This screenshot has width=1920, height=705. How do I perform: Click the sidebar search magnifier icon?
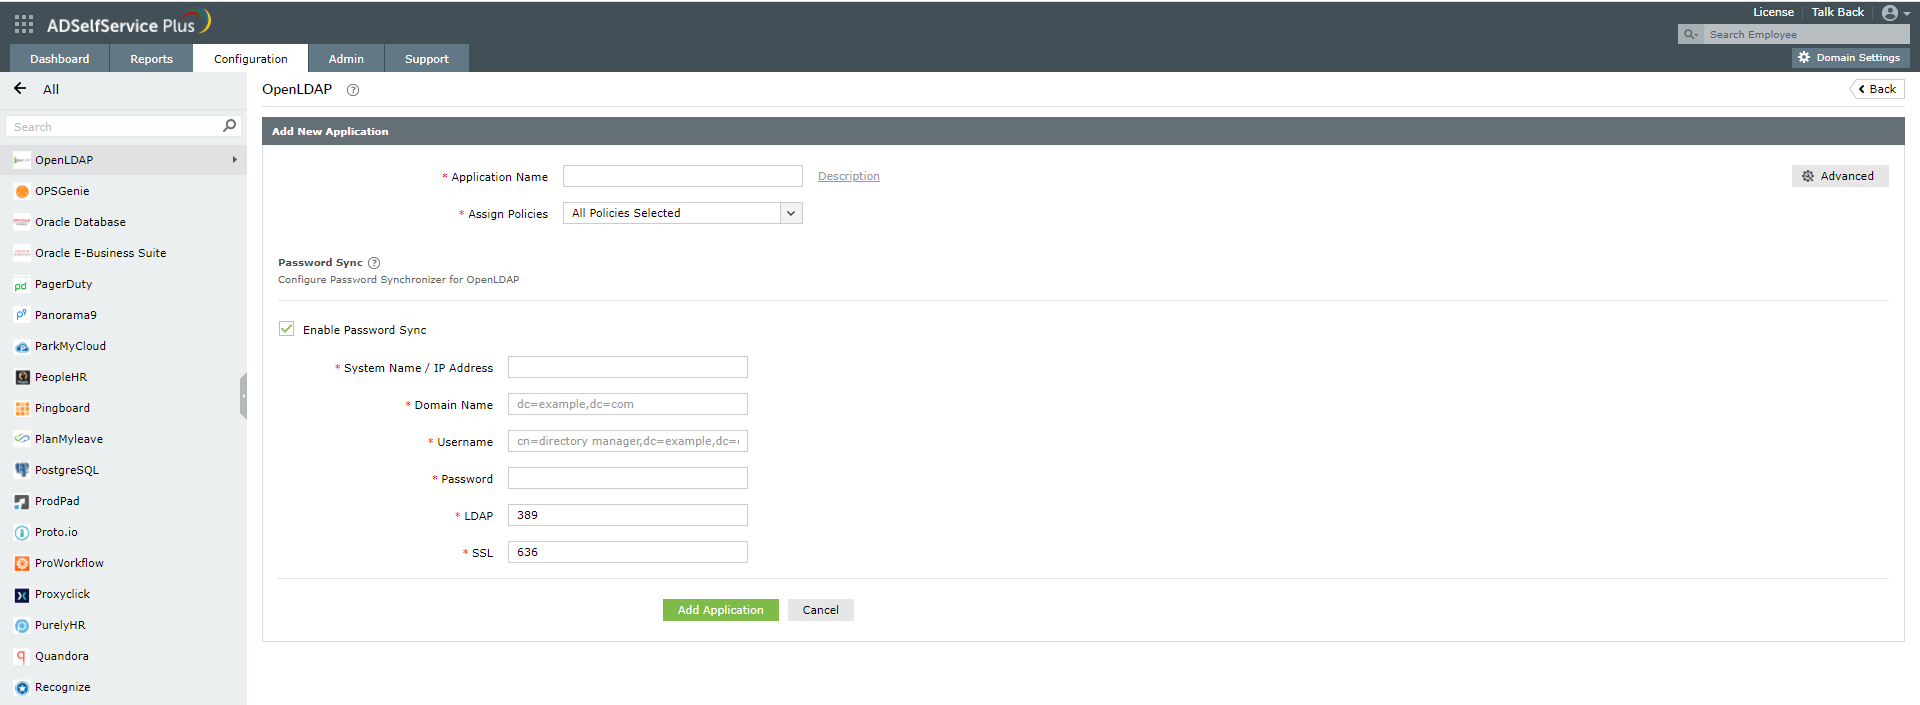tap(229, 126)
